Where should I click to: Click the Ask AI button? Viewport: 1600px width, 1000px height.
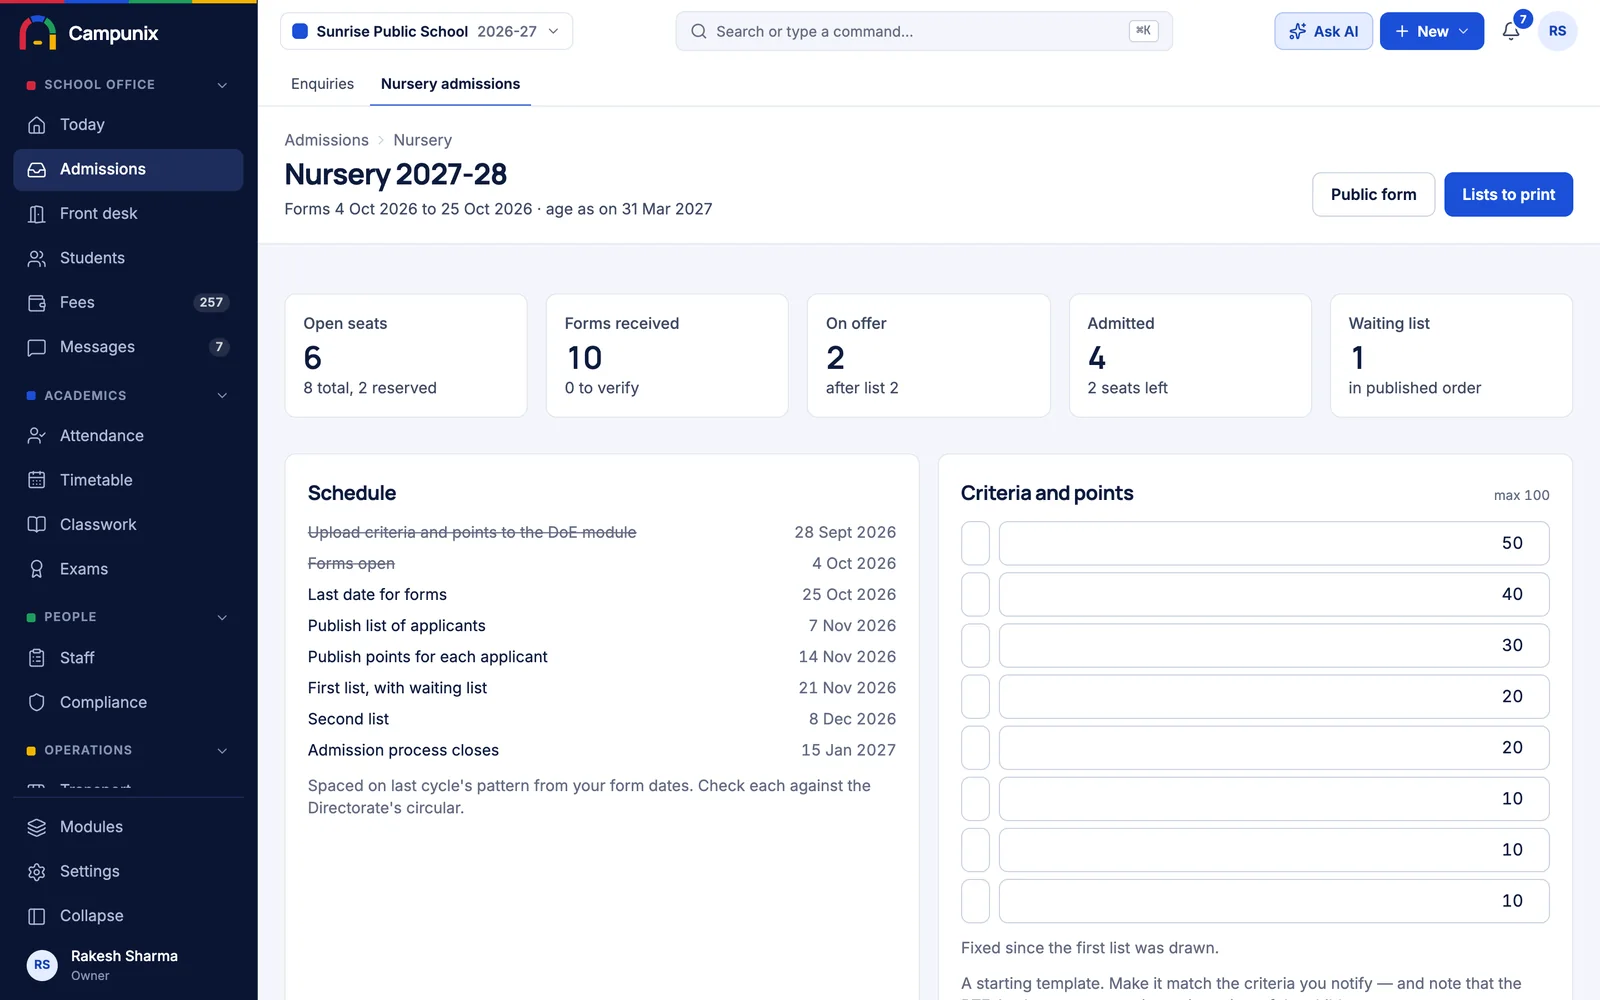(x=1323, y=31)
